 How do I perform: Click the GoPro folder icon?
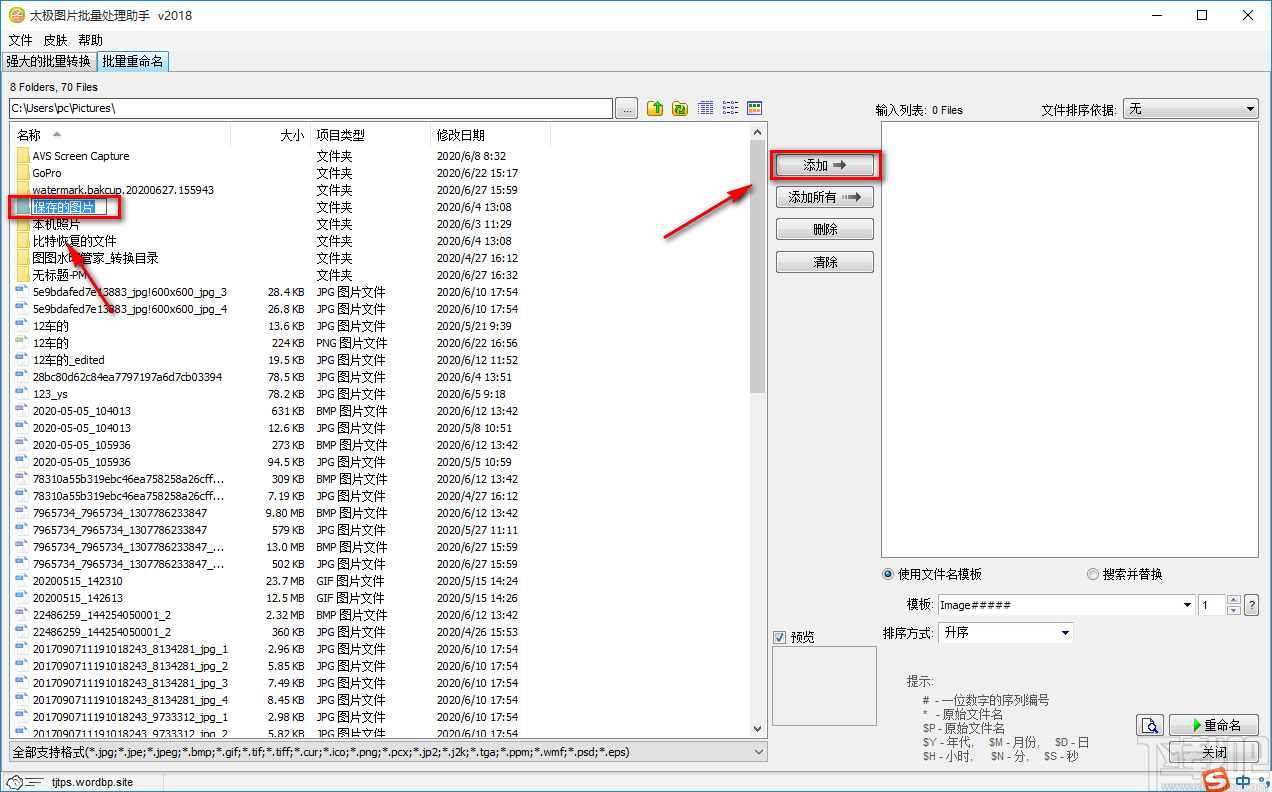[22, 173]
